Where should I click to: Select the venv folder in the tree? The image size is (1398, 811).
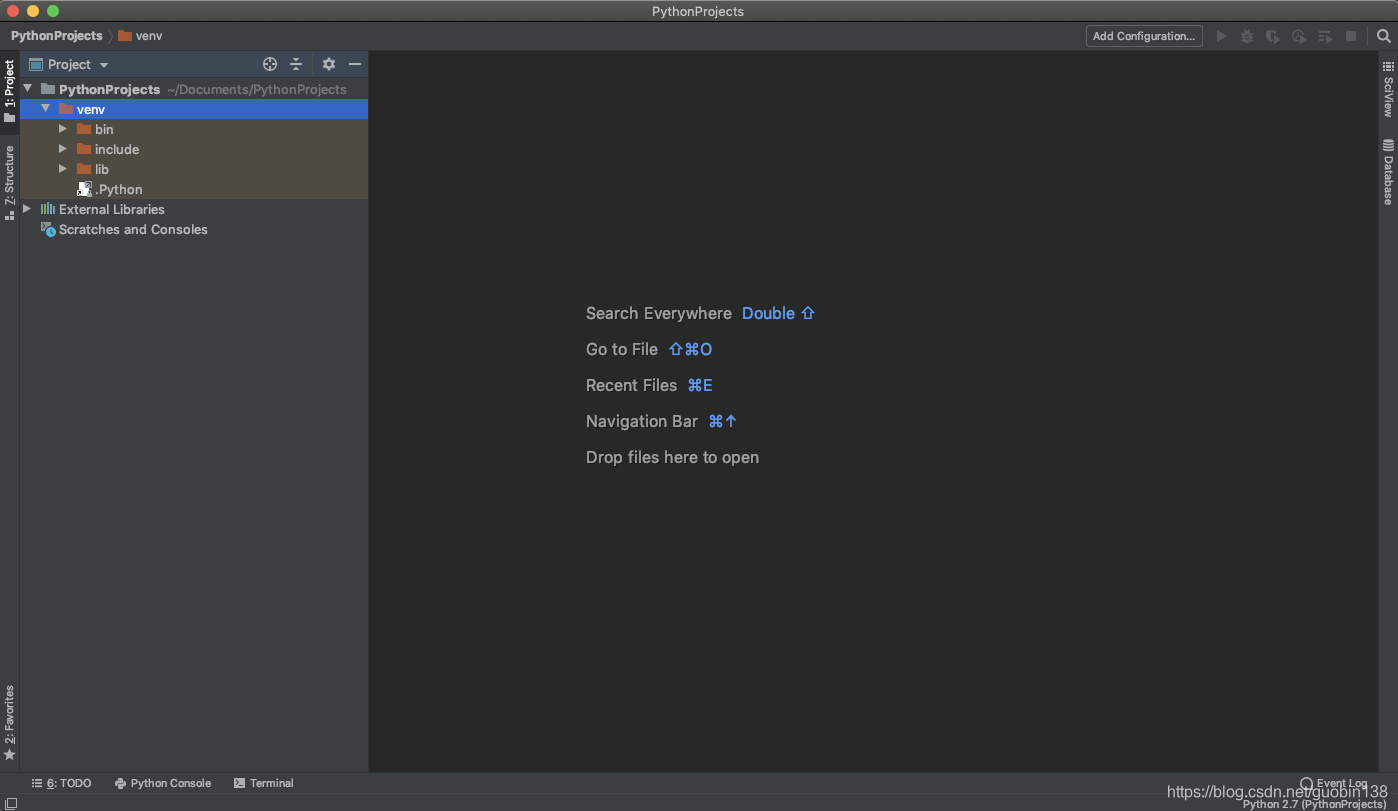tap(194, 109)
